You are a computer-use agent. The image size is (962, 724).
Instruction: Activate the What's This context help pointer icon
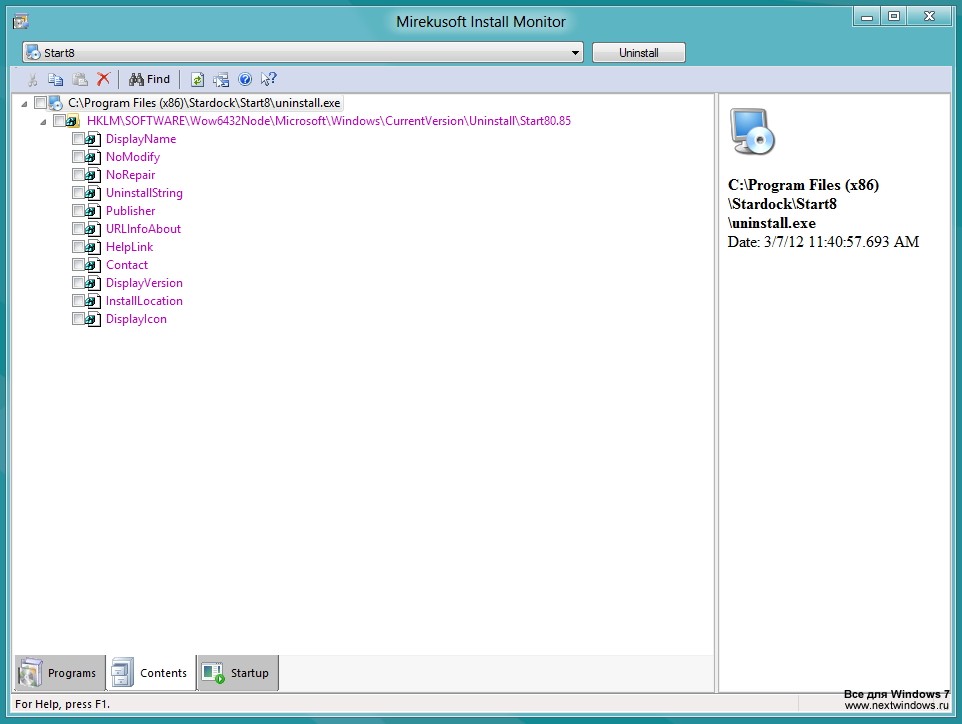[x=268, y=79]
